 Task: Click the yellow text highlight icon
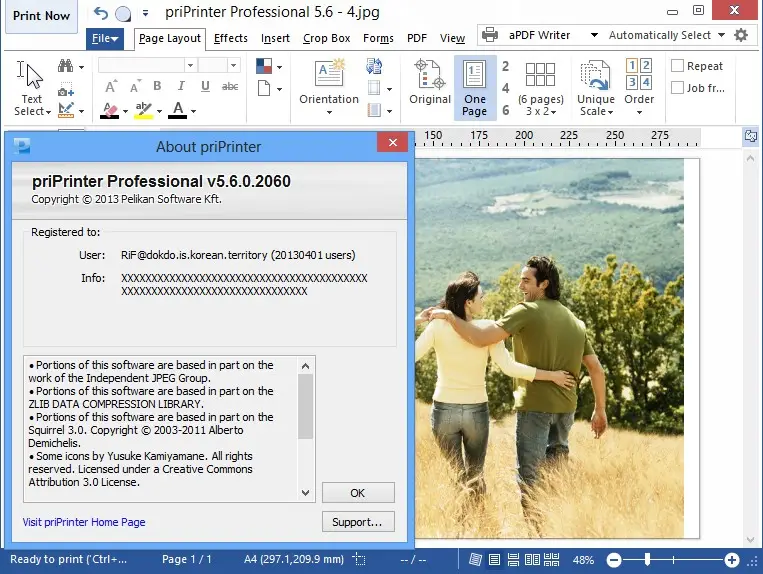[144, 110]
